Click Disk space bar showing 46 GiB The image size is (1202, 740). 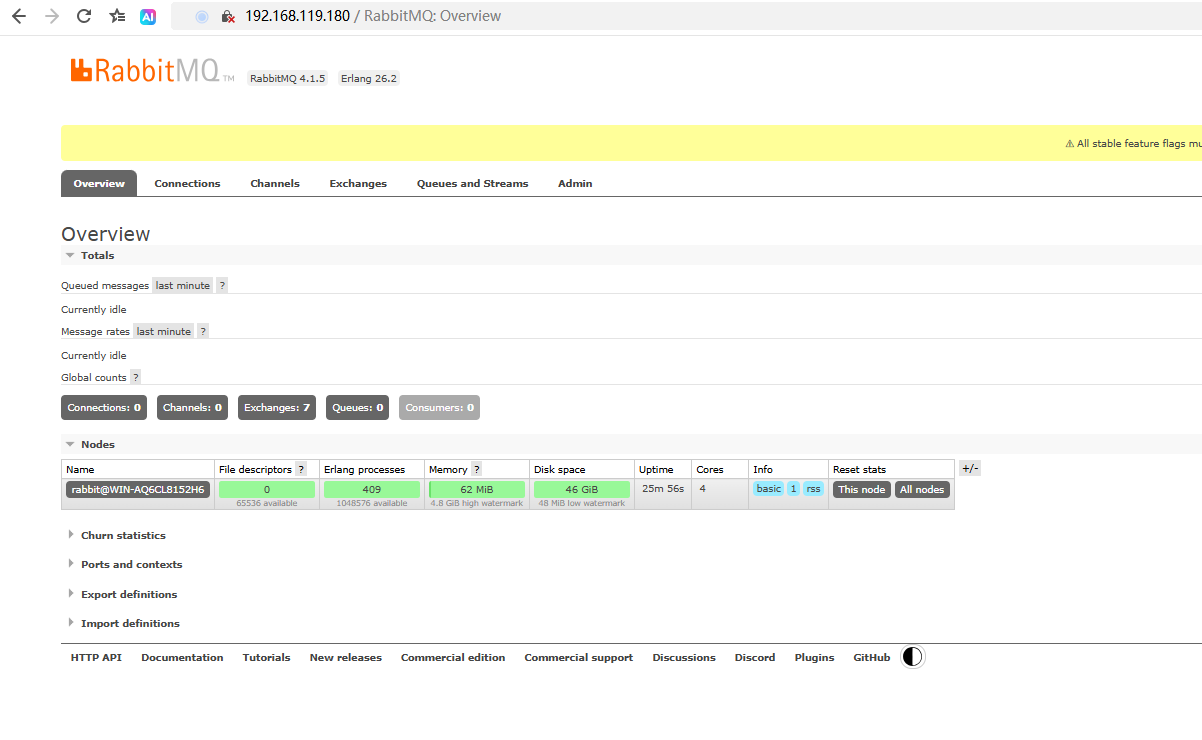[x=582, y=490]
